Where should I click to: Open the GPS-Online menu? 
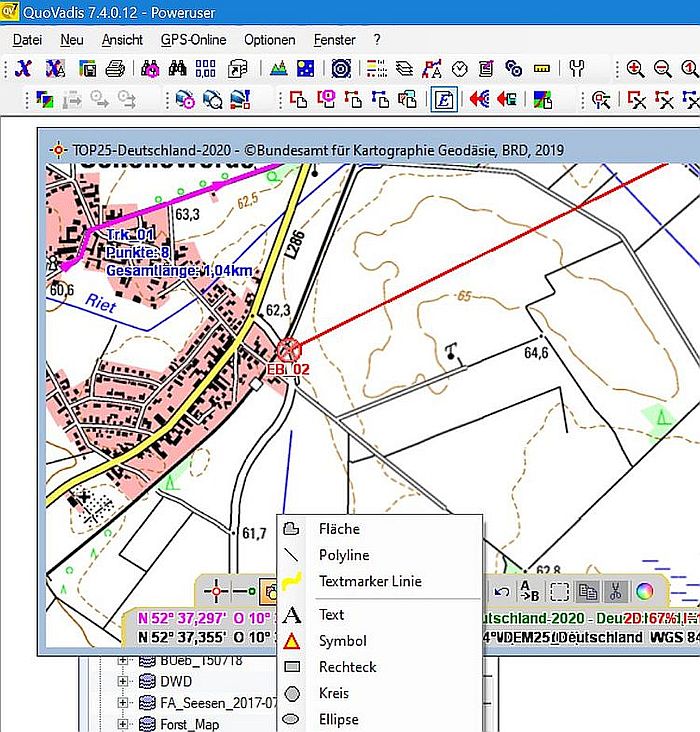[x=193, y=40]
